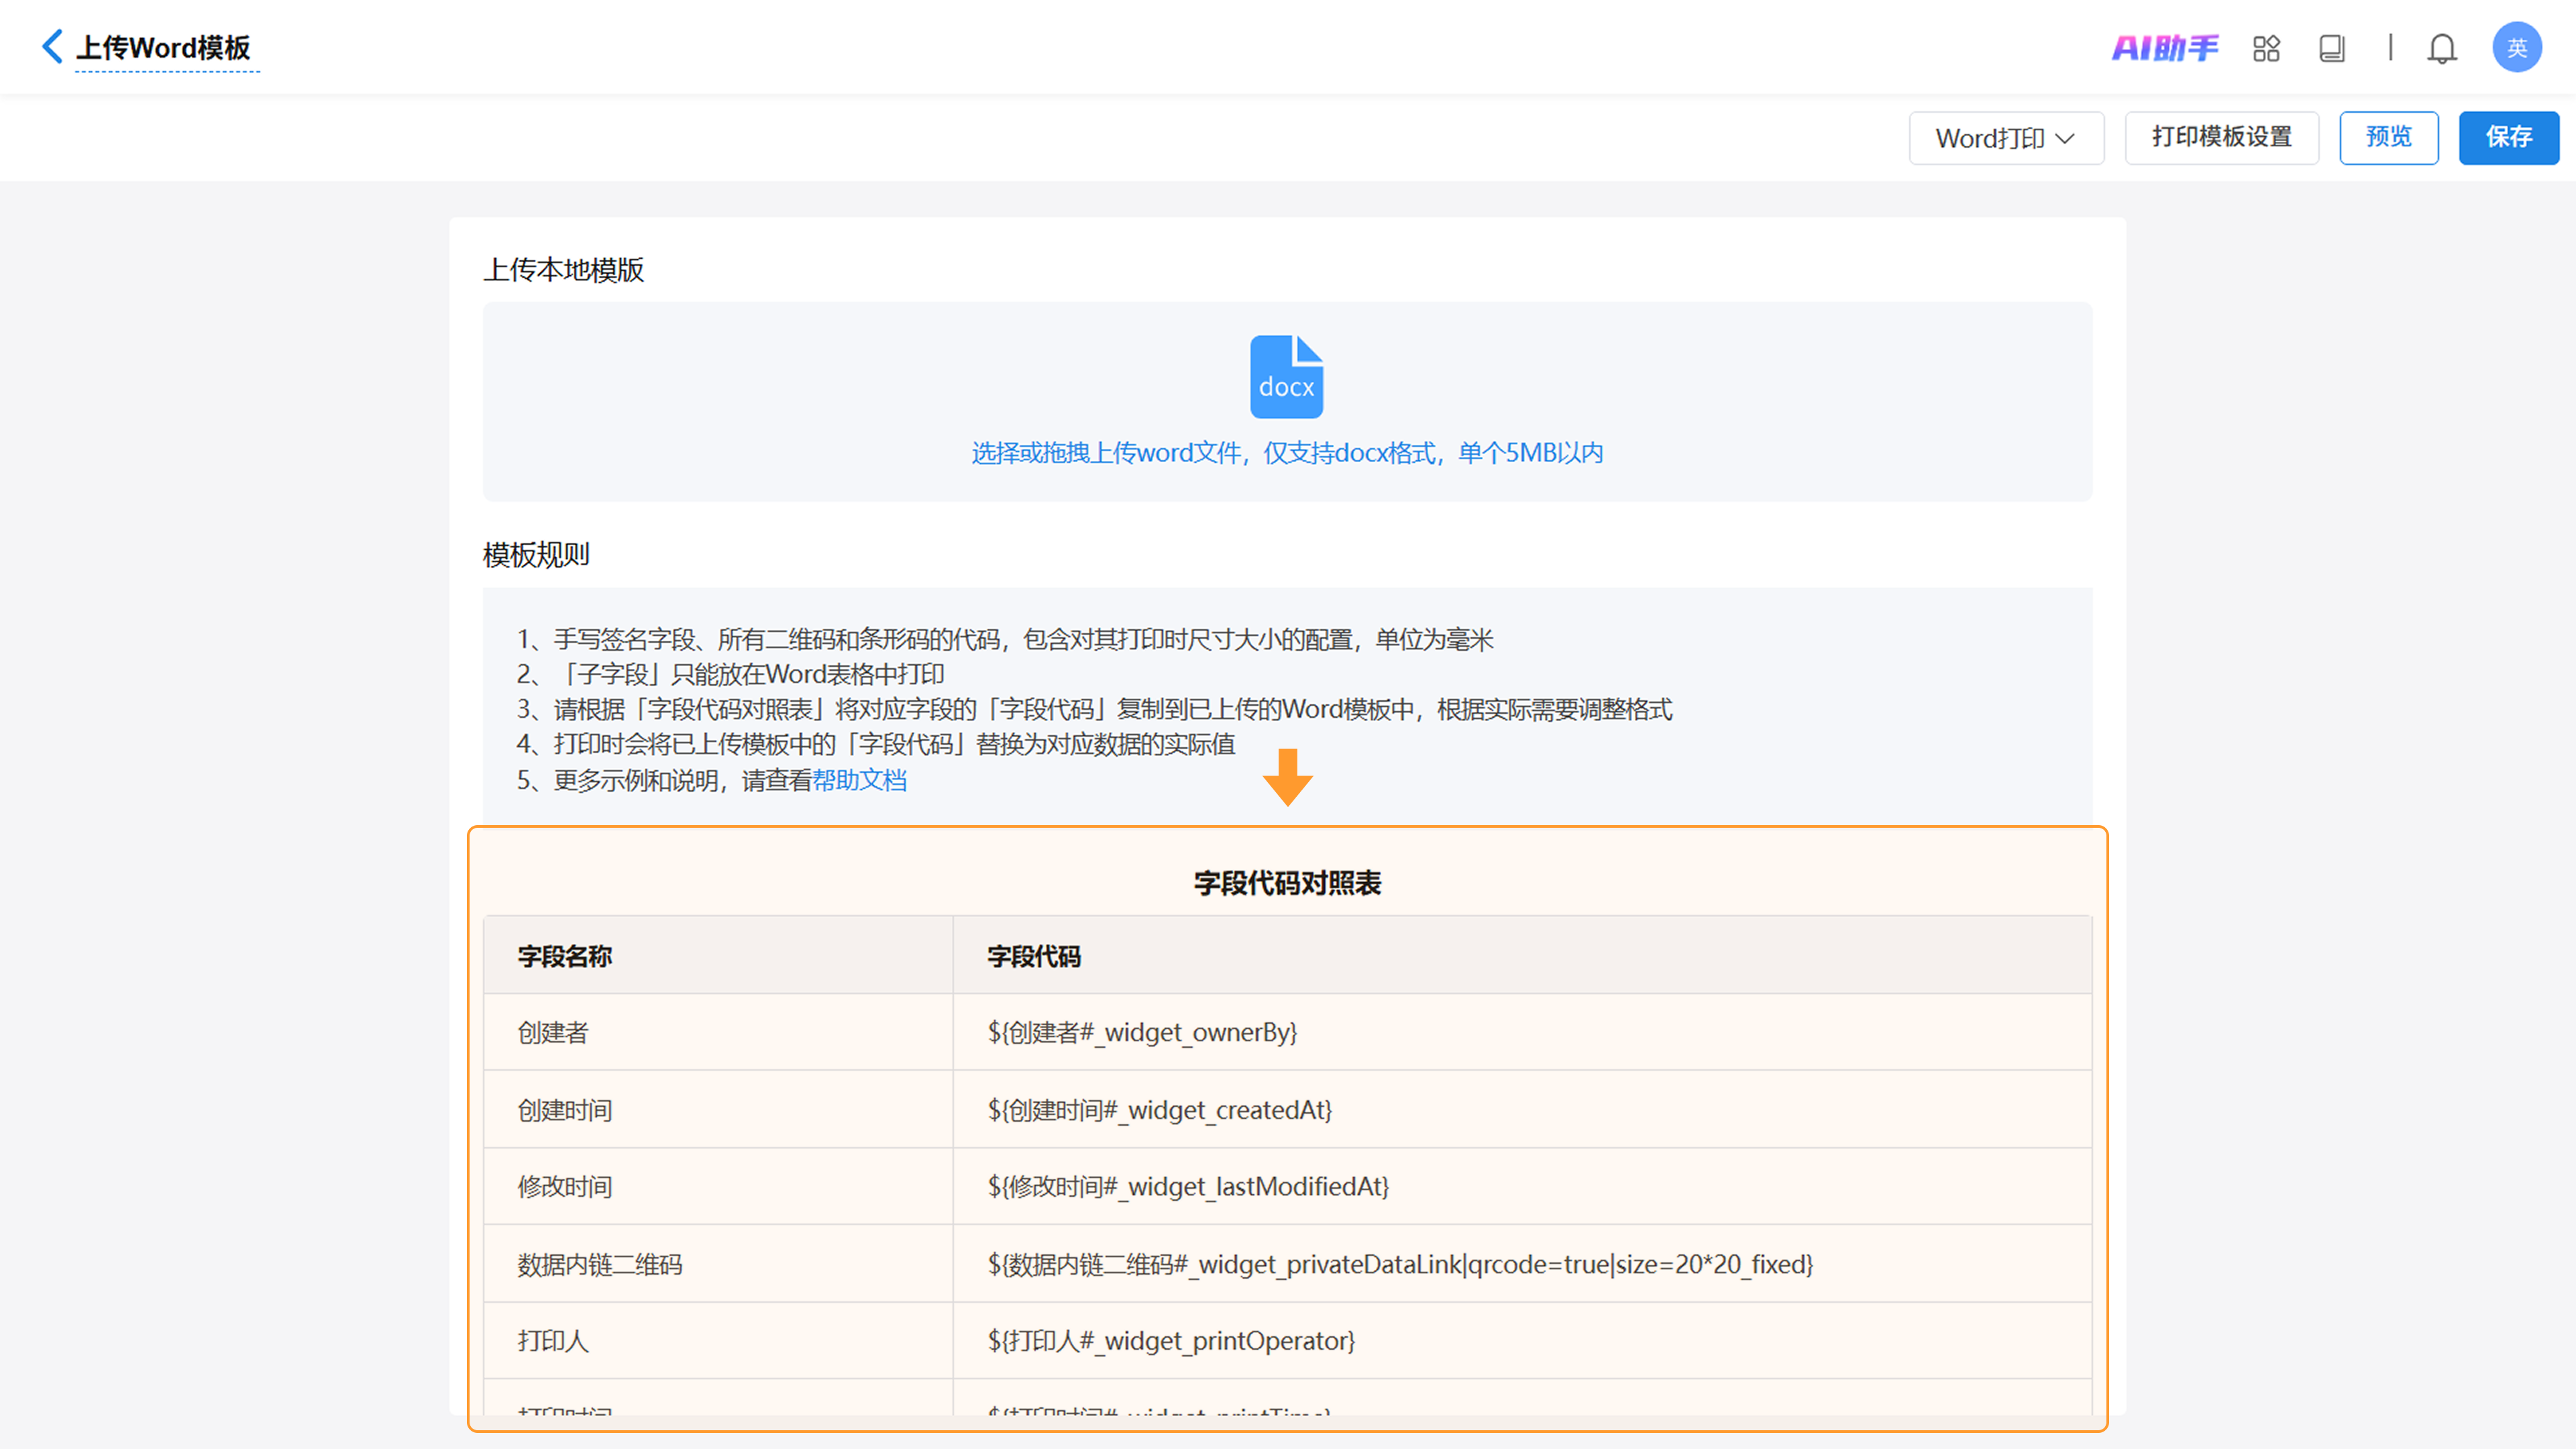Click the upload word file text link
Image resolution: width=2576 pixels, height=1449 pixels.
1287,453
